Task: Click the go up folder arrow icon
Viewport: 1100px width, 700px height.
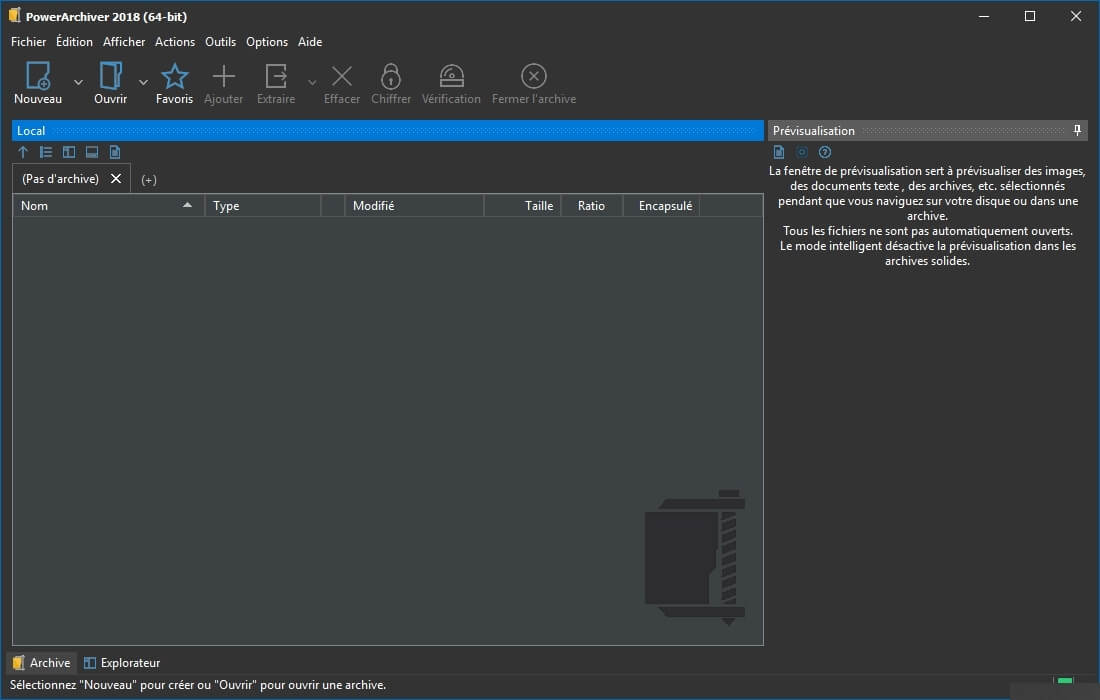Action: click(22, 151)
